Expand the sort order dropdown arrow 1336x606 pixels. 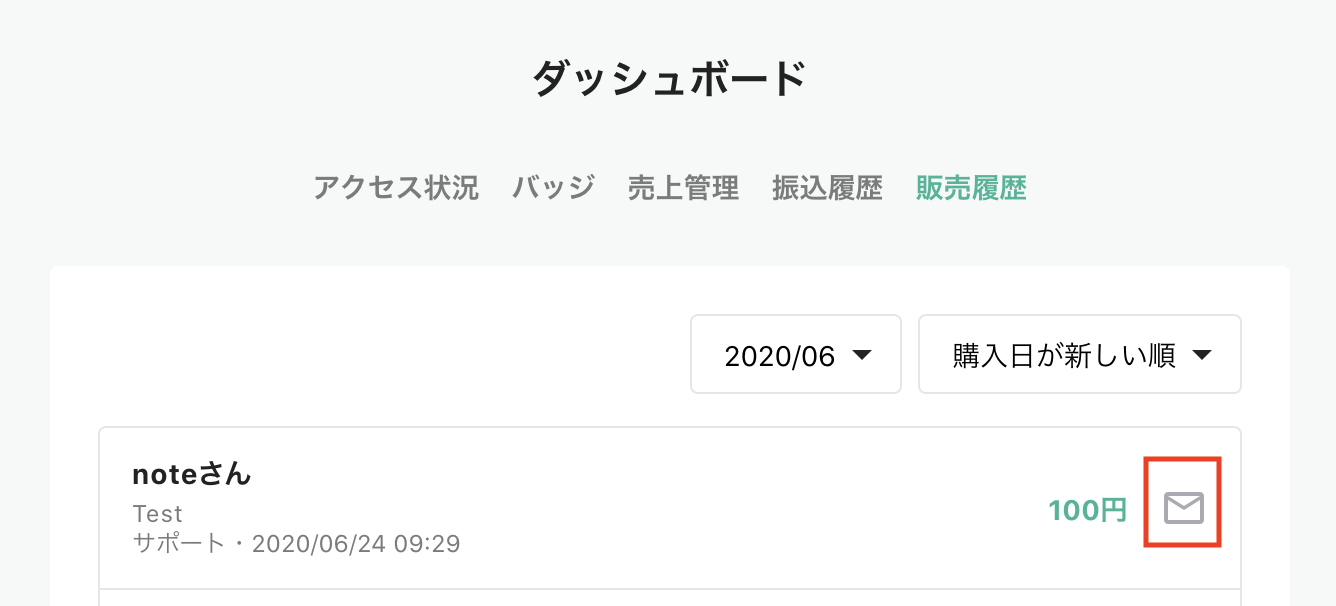click(1201, 354)
